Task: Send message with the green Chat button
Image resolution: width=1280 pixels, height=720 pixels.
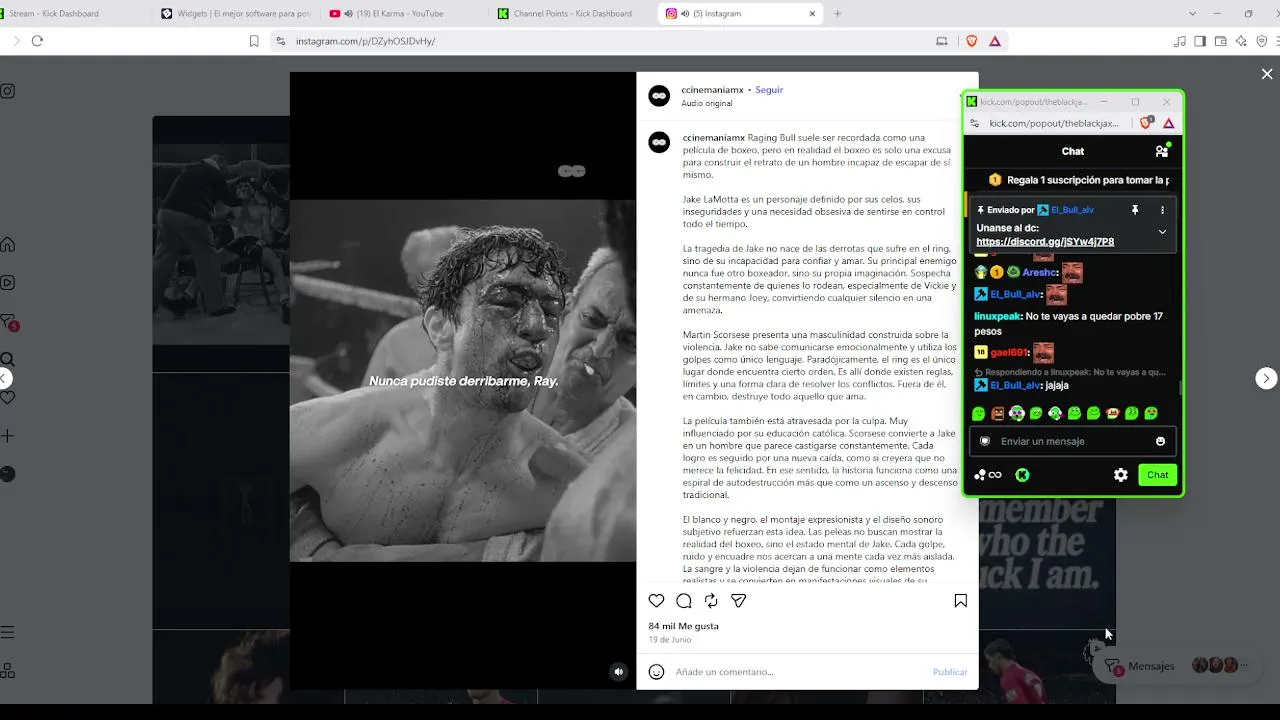Action: click(1157, 475)
